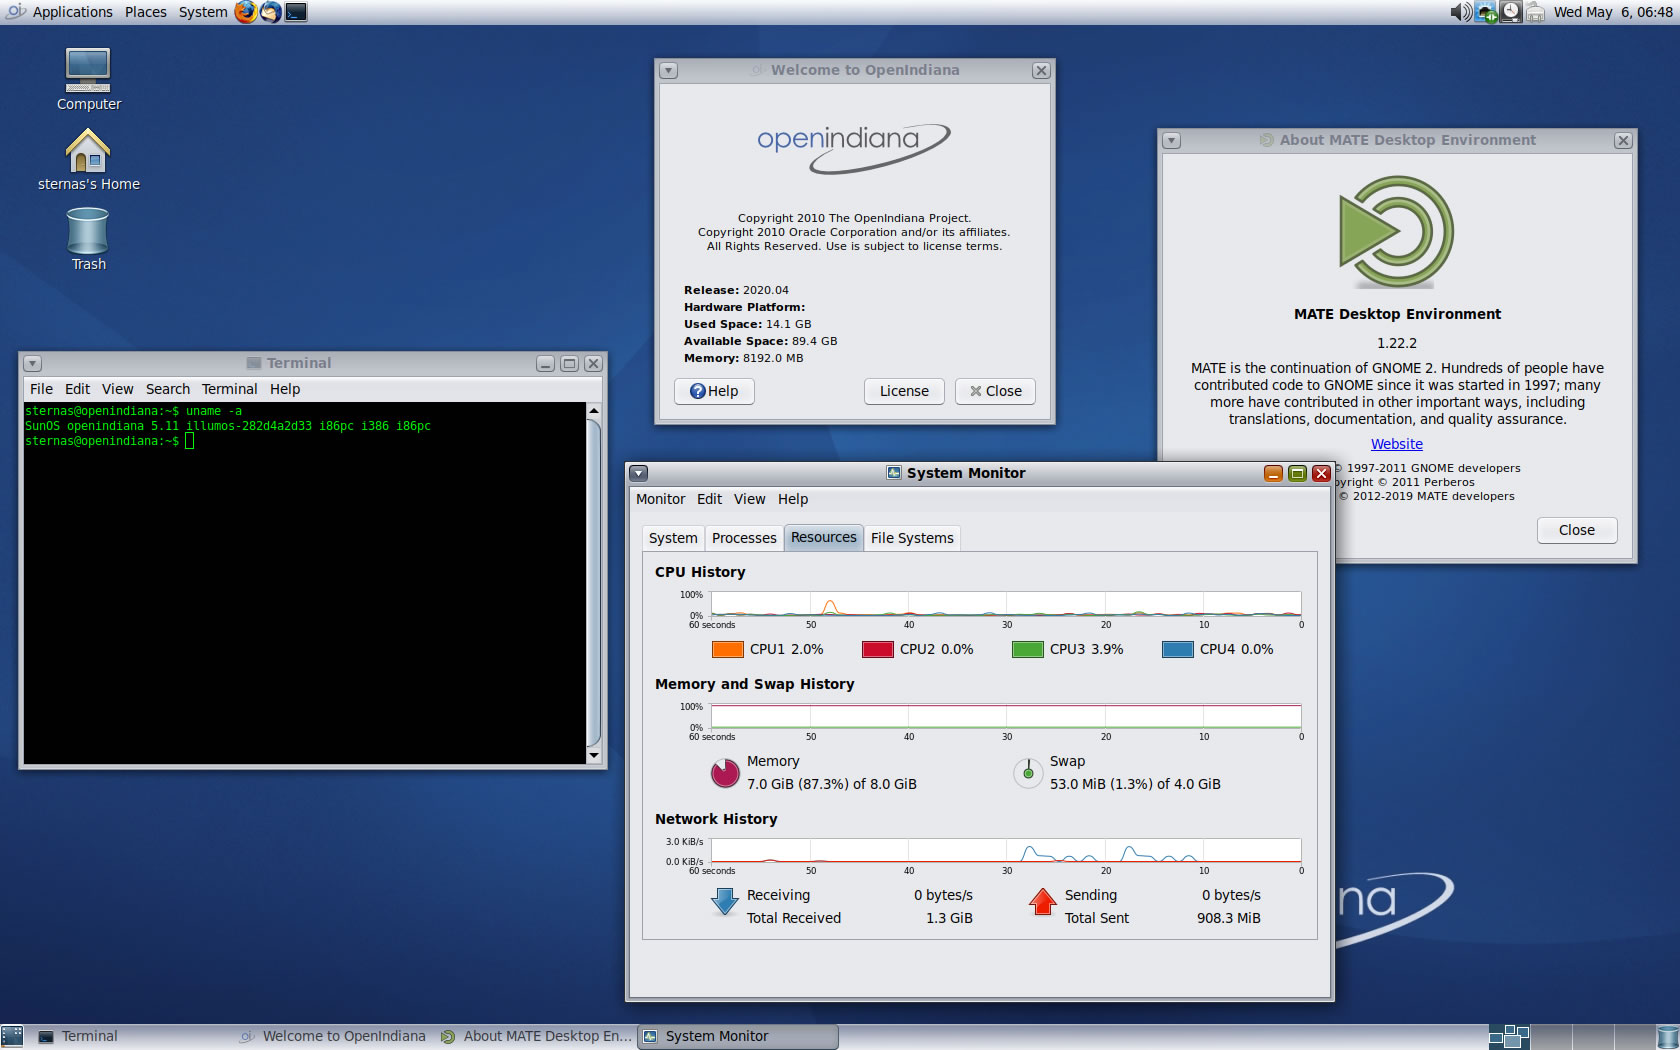Viewport: 1680px width, 1050px height.
Task: Open Terminal's Help menu
Action: tap(285, 389)
